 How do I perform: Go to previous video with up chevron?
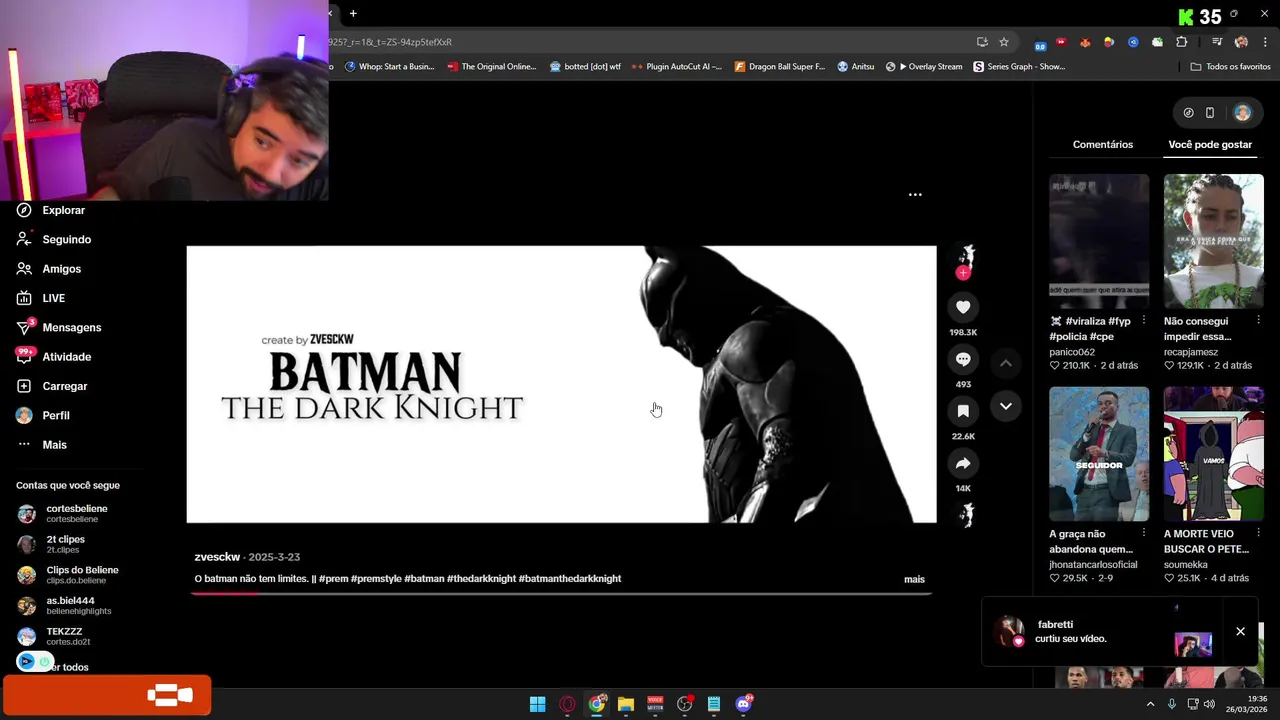coord(1006,364)
